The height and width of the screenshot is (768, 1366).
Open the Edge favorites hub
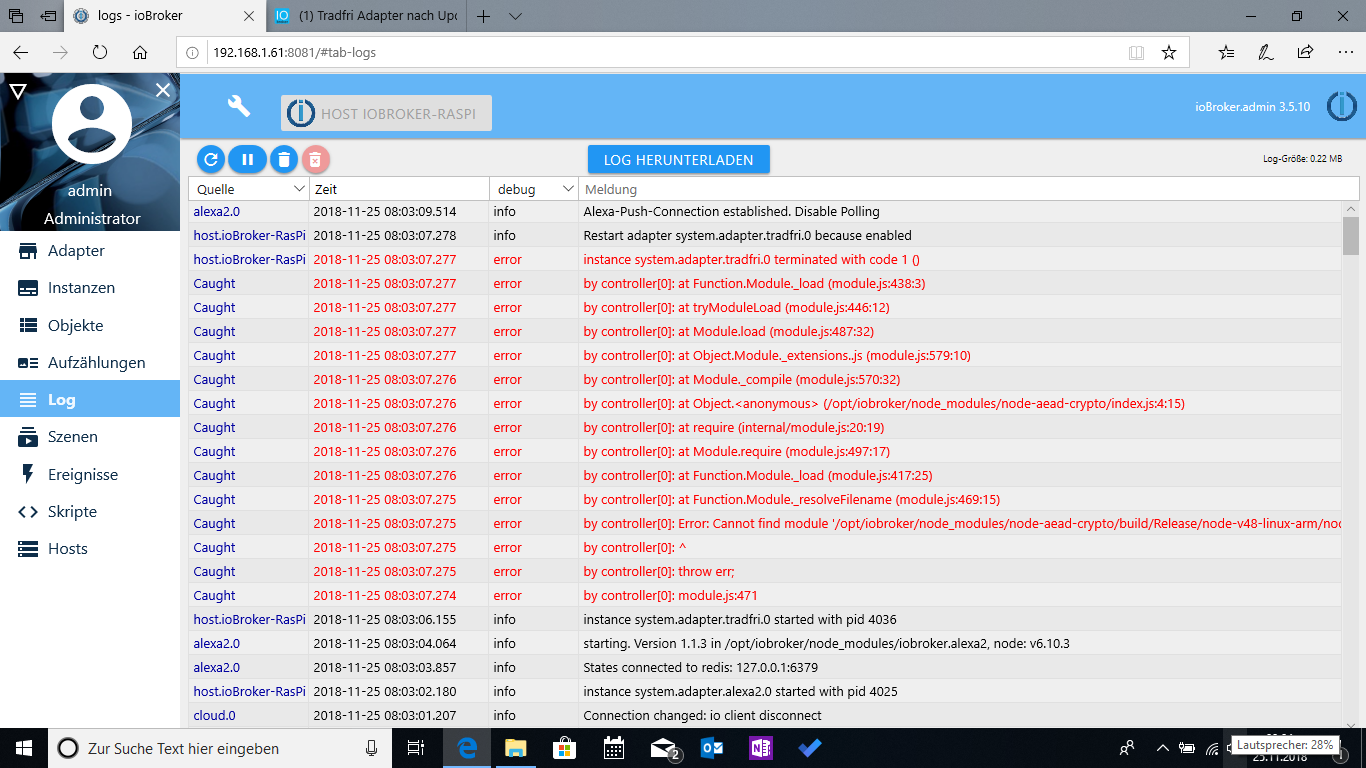1227,53
